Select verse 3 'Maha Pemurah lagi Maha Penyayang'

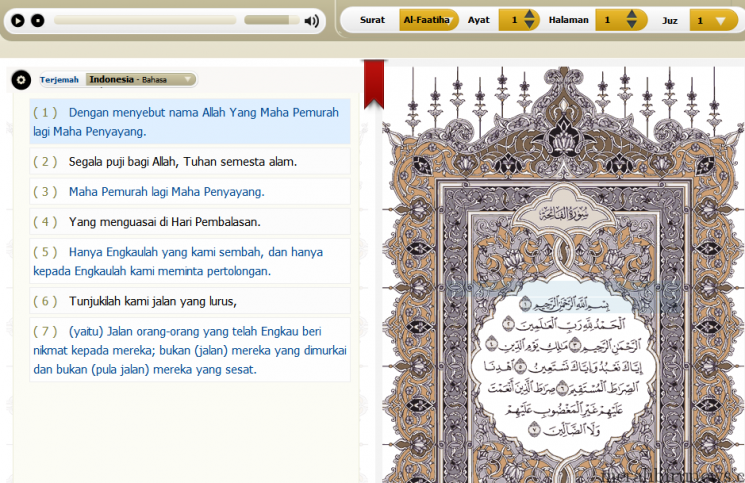[190, 191]
